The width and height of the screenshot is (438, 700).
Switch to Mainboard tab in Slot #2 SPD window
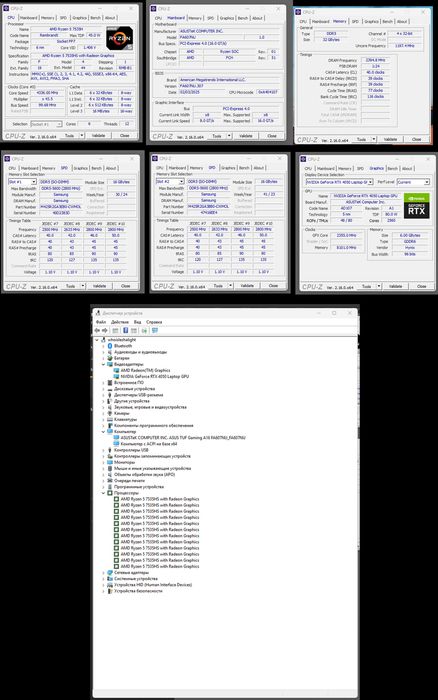pyautogui.click(x=177, y=168)
